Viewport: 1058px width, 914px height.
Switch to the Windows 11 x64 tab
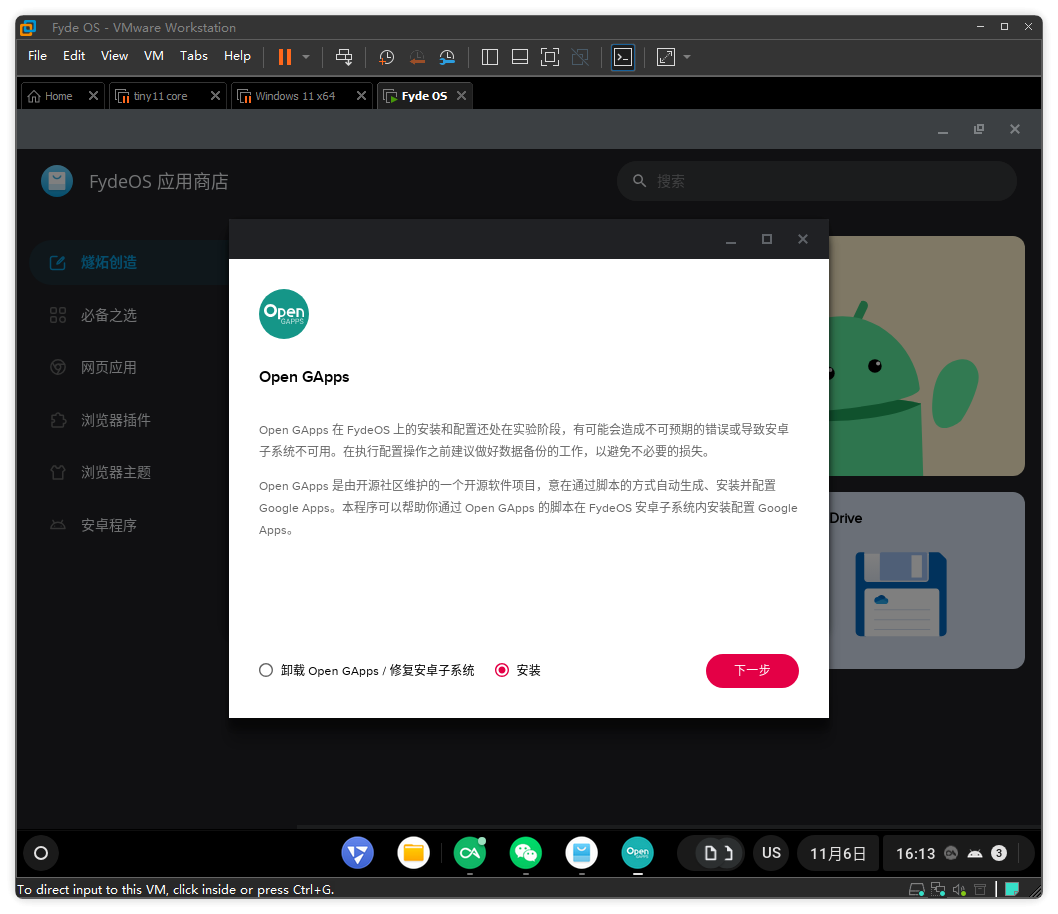(x=295, y=96)
